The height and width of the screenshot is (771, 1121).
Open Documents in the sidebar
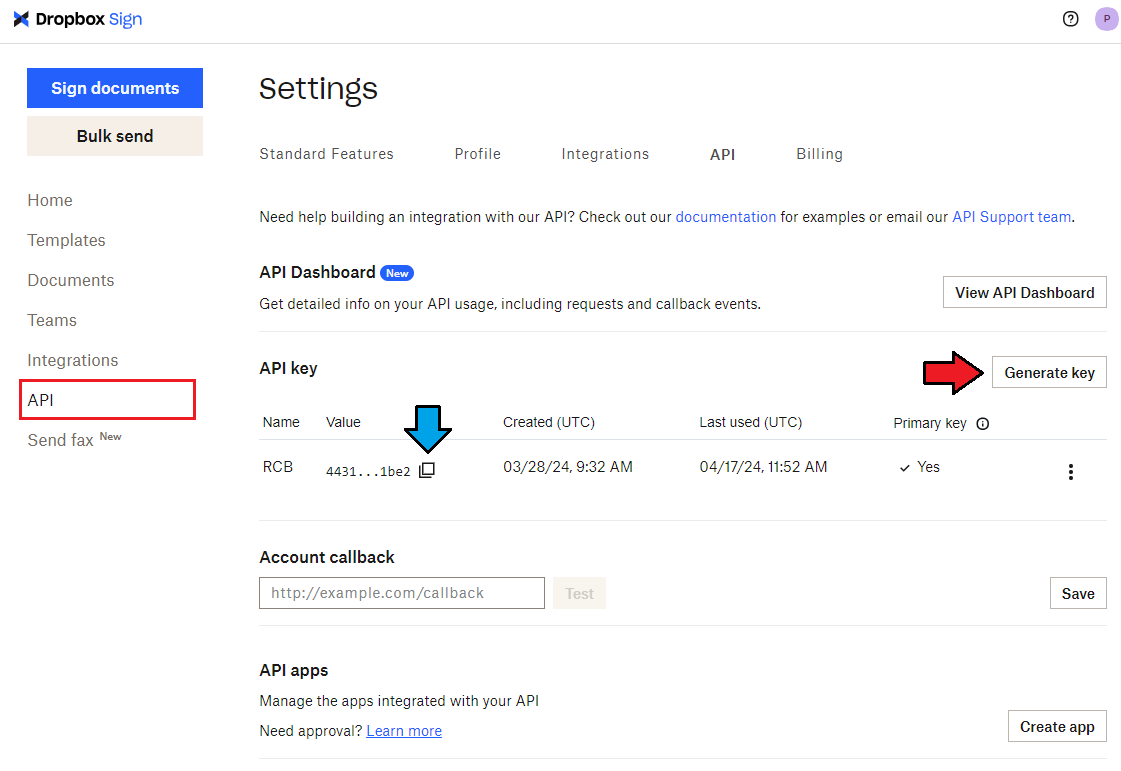point(71,280)
